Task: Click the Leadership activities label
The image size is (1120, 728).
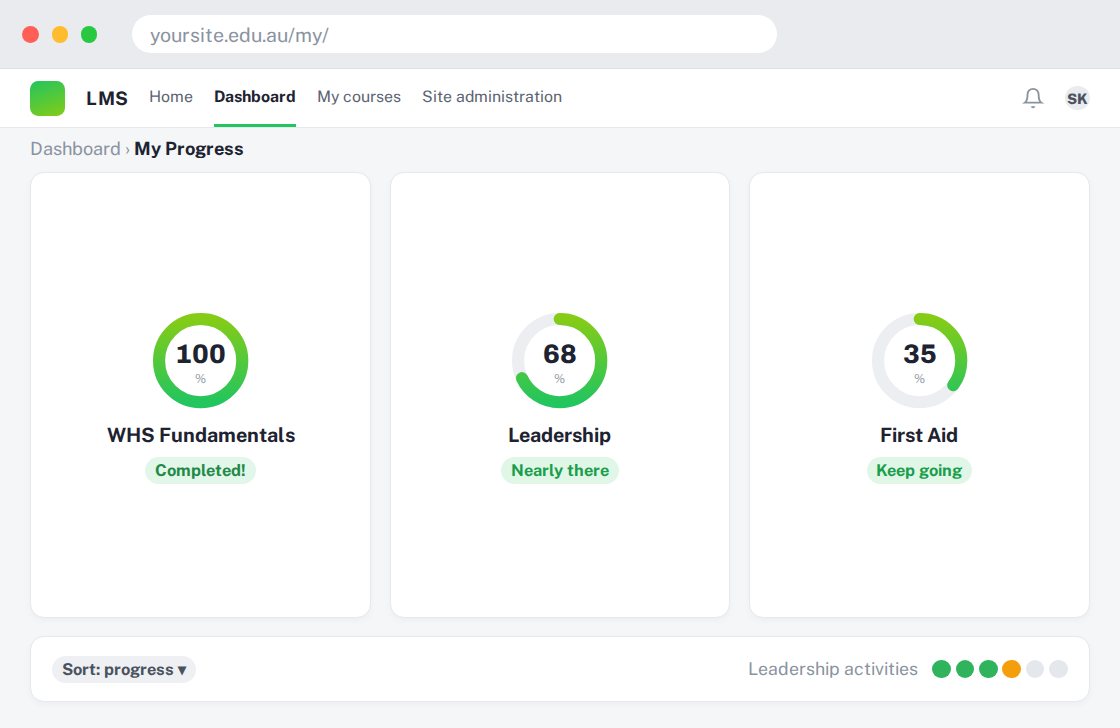Action: click(833, 669)
